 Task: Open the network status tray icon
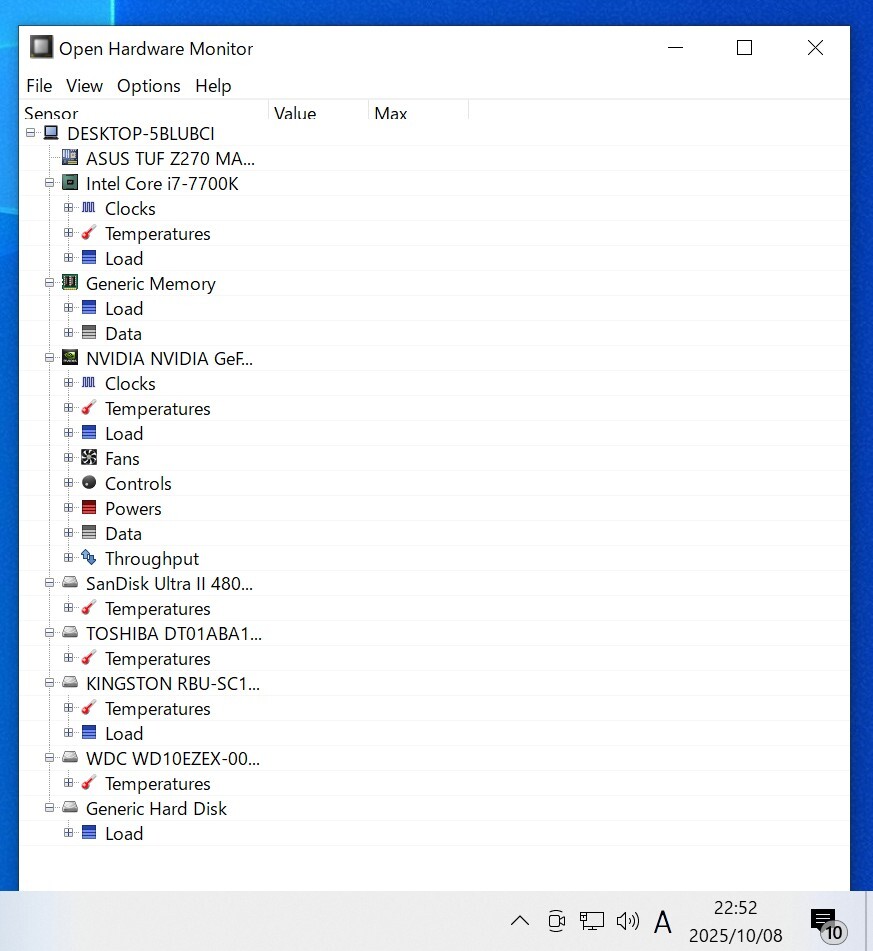[592, 921]
